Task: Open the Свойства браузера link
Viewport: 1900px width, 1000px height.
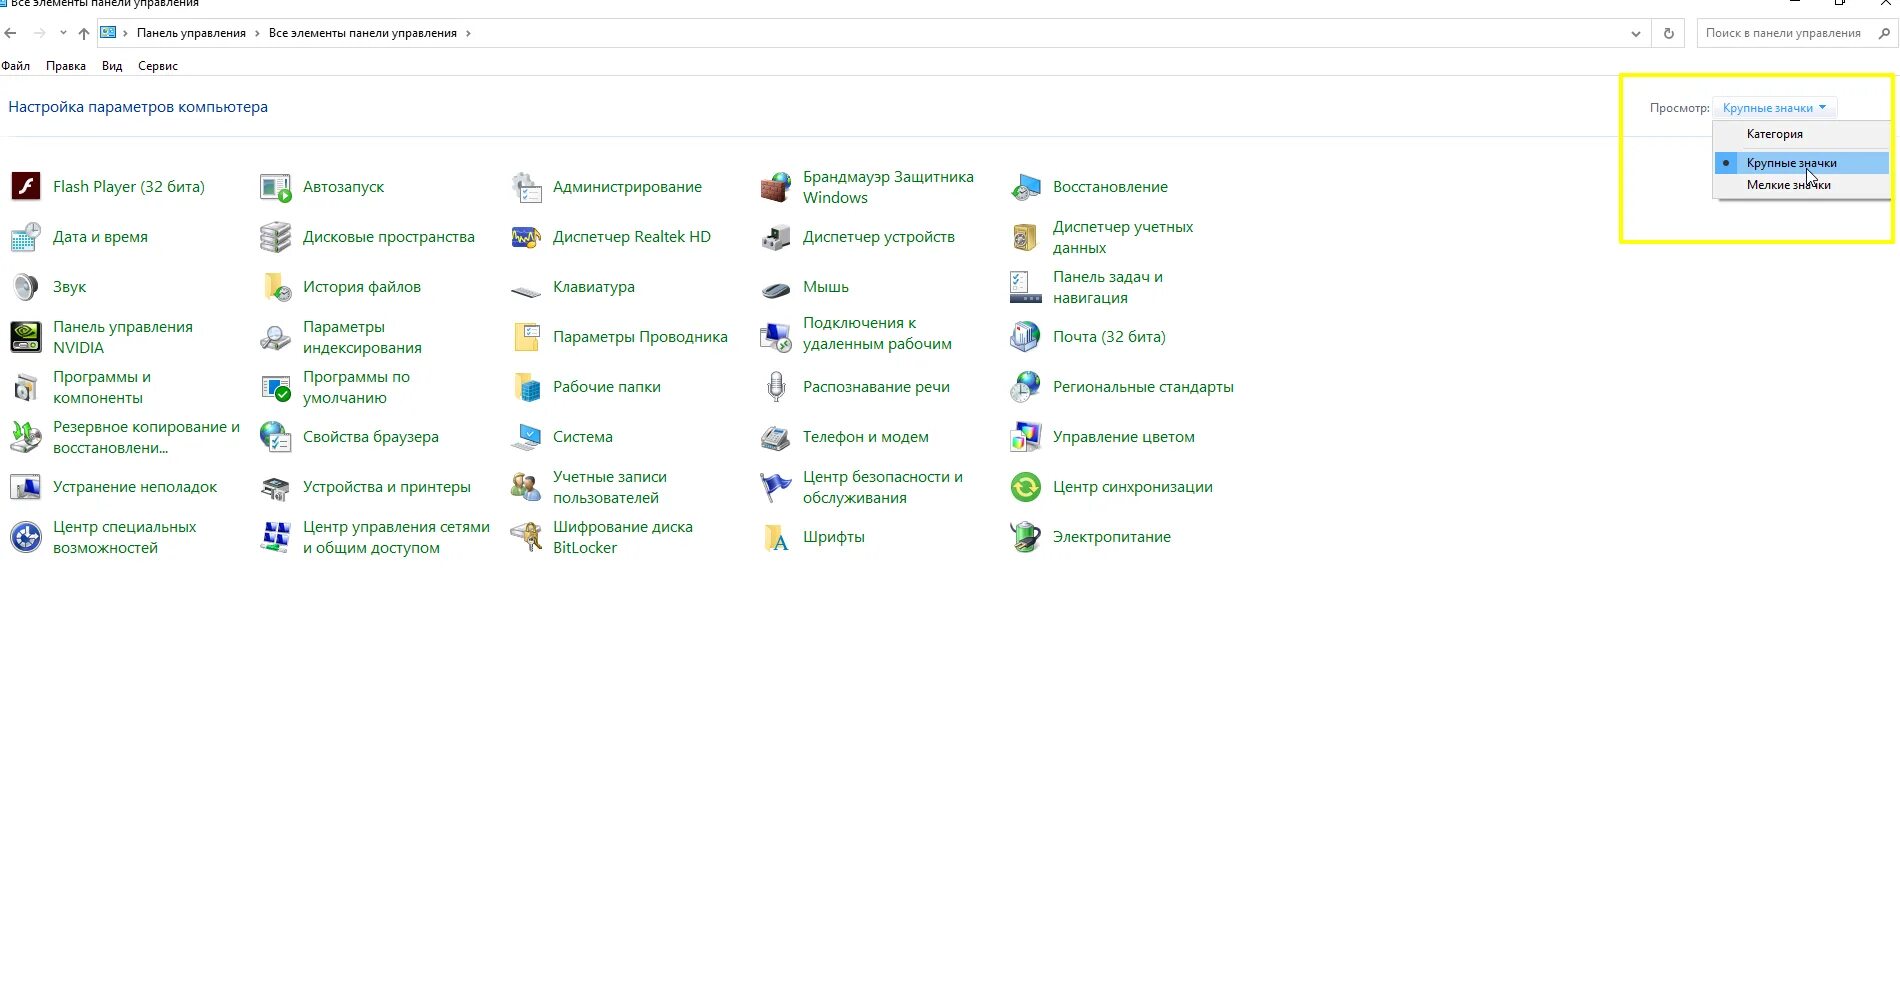Action: pos(371,437)
